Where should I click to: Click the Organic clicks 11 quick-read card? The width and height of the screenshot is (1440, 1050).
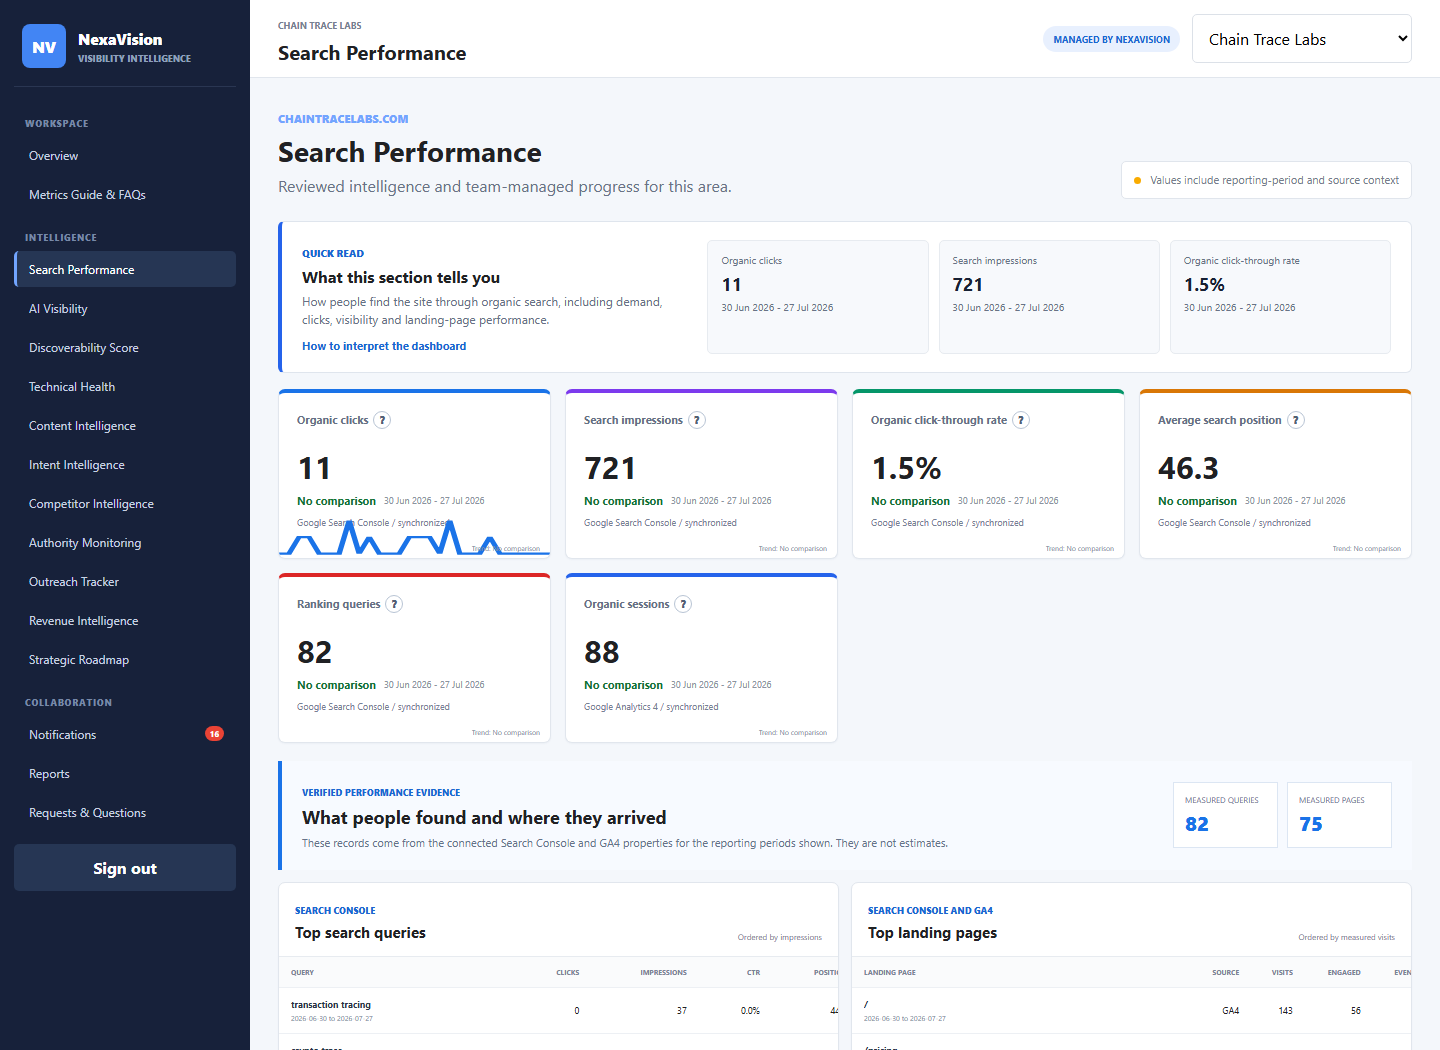817,297
